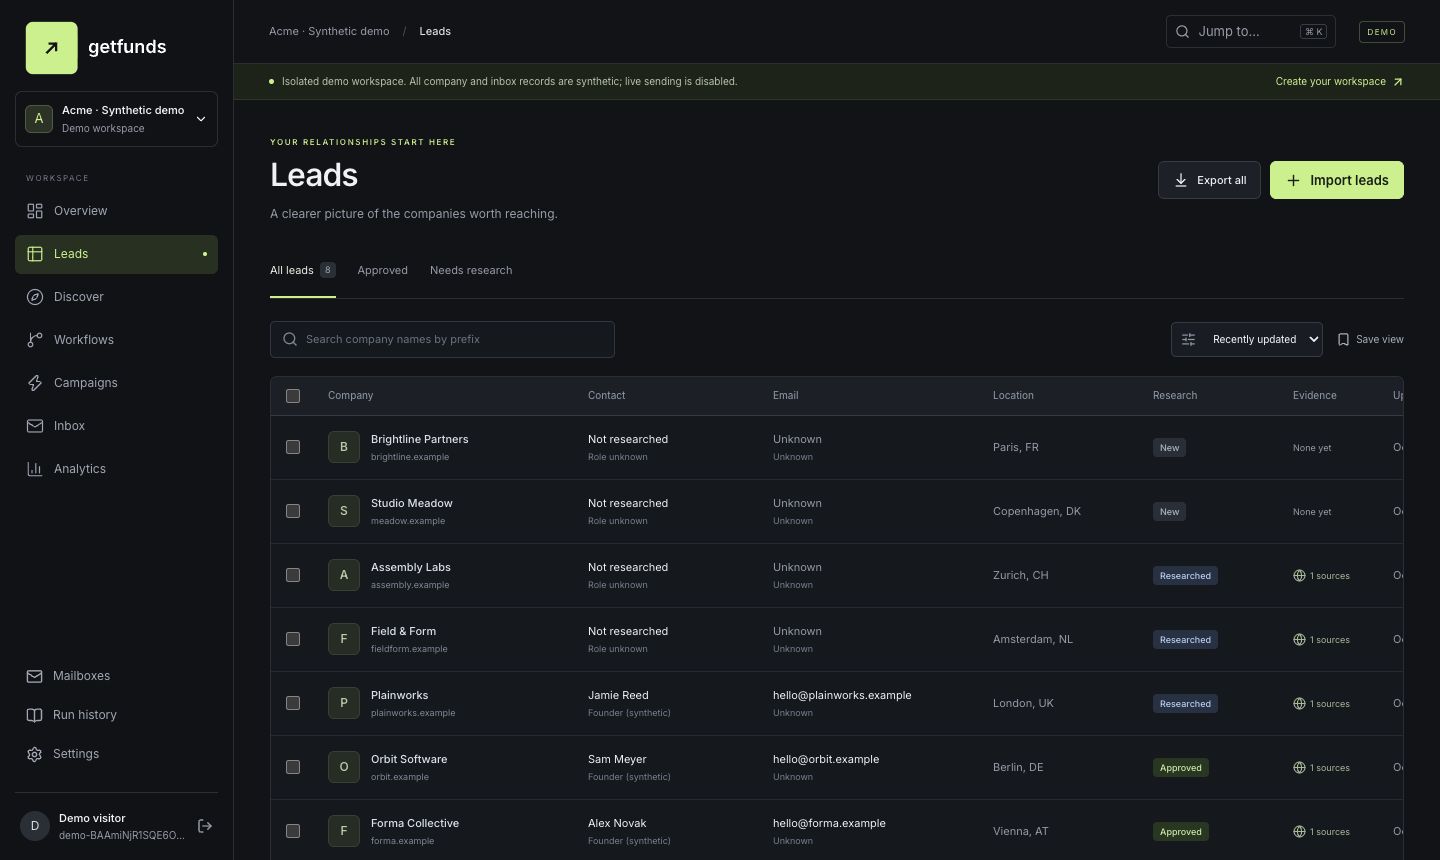Open the Inbox section
Image resolution: width=1440 pixels, height=860 pixels.
click(116, 426)
